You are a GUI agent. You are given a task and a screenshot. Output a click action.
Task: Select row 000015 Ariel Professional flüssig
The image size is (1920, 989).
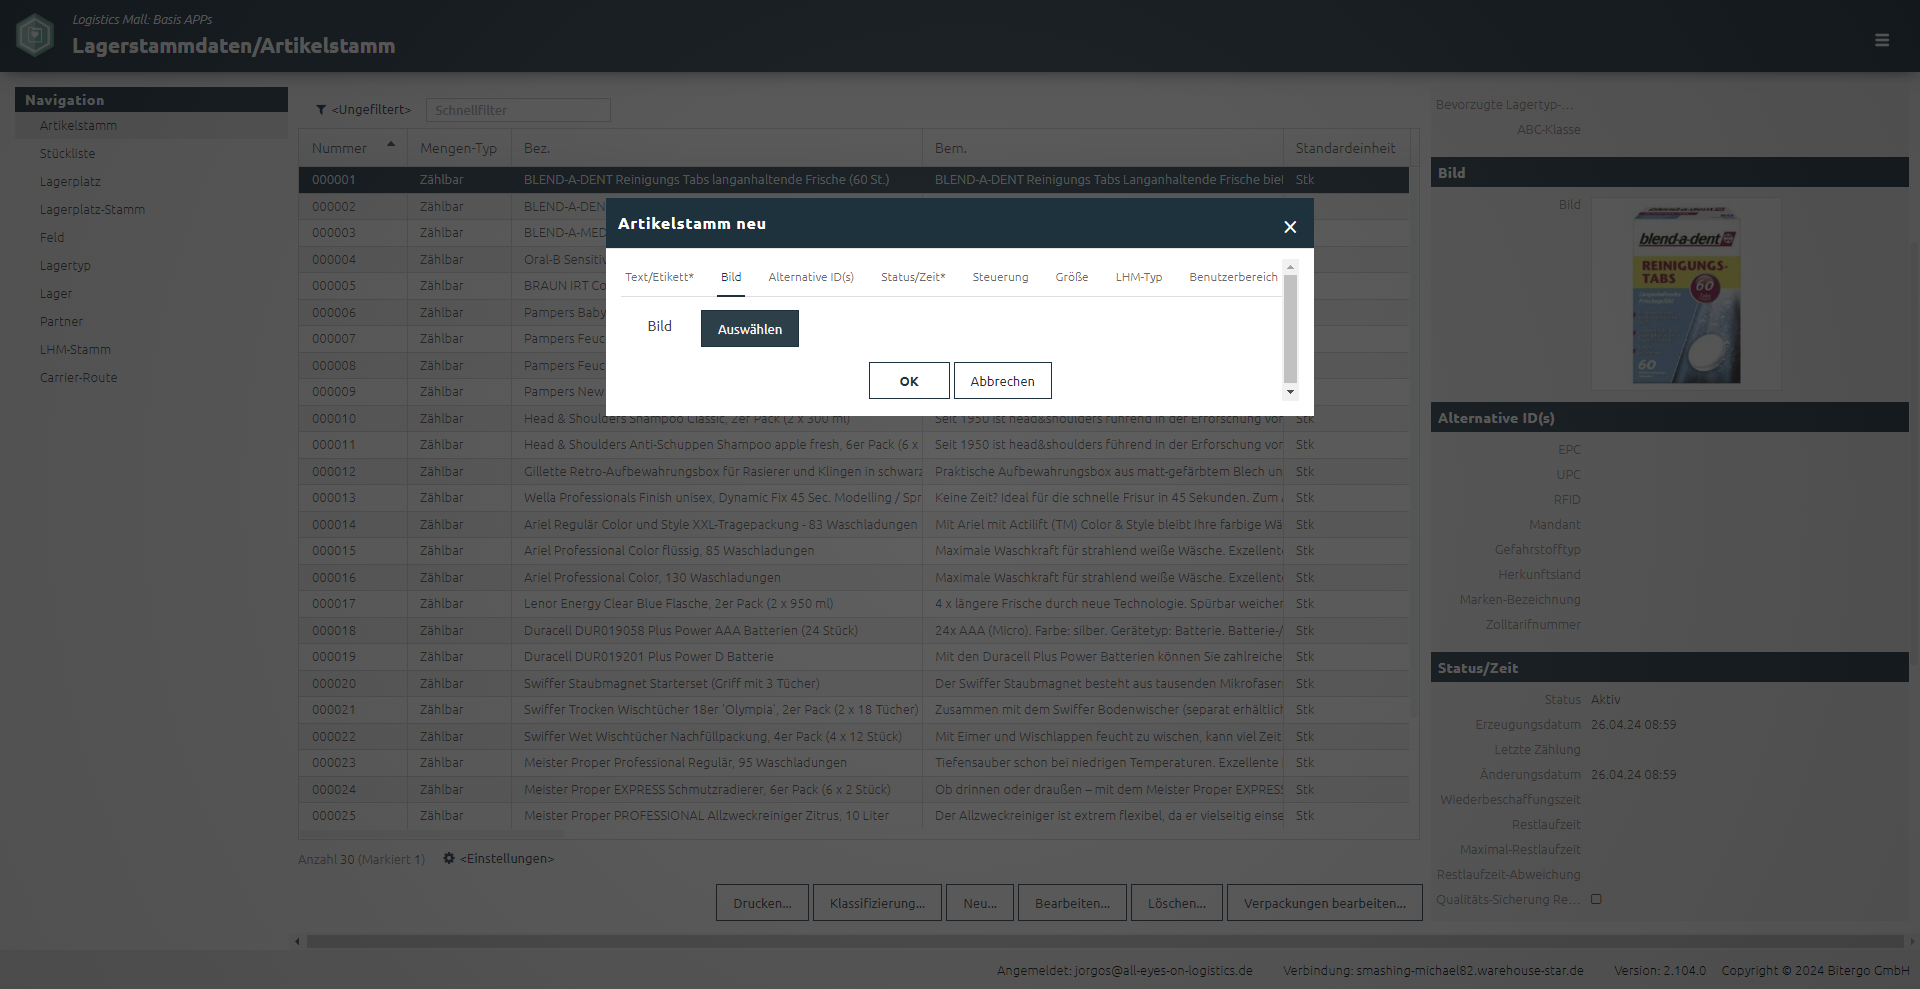853,551
